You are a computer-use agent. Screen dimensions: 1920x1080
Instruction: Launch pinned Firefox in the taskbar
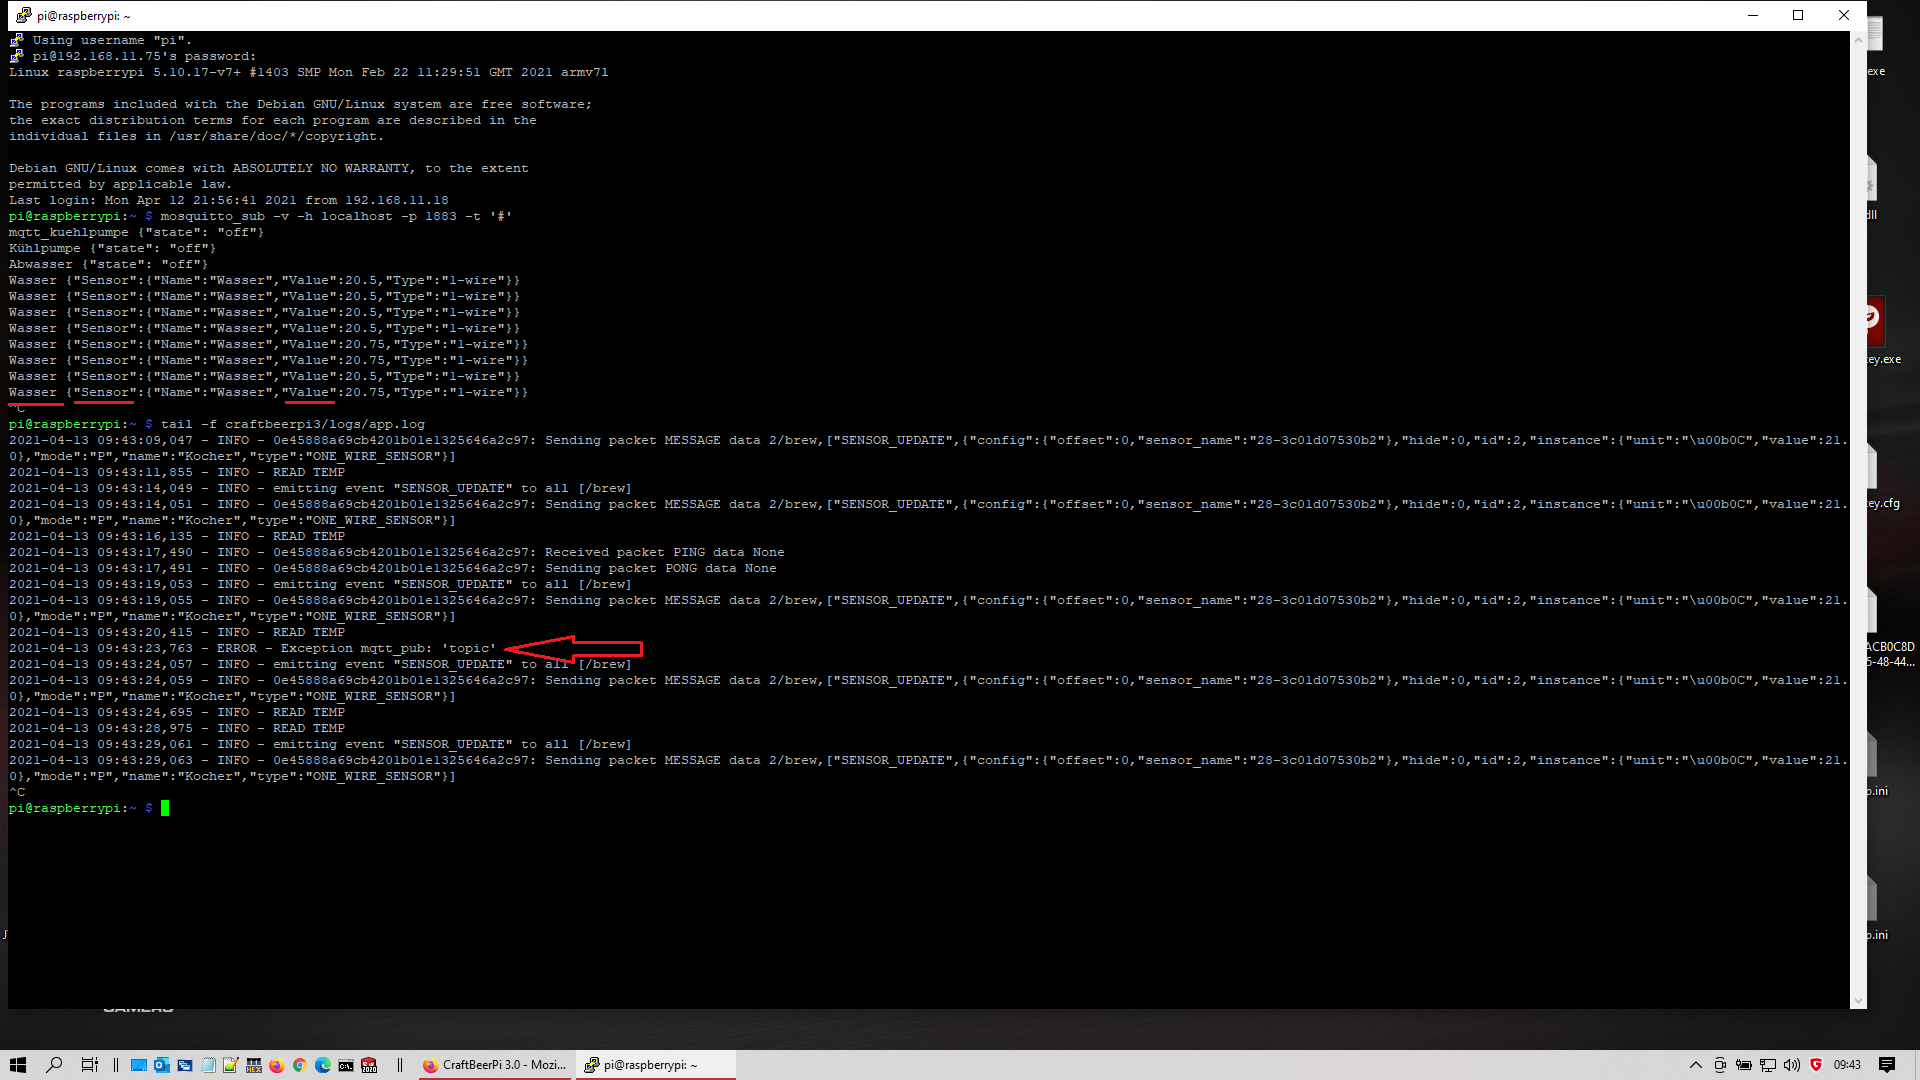(277, 1065)
